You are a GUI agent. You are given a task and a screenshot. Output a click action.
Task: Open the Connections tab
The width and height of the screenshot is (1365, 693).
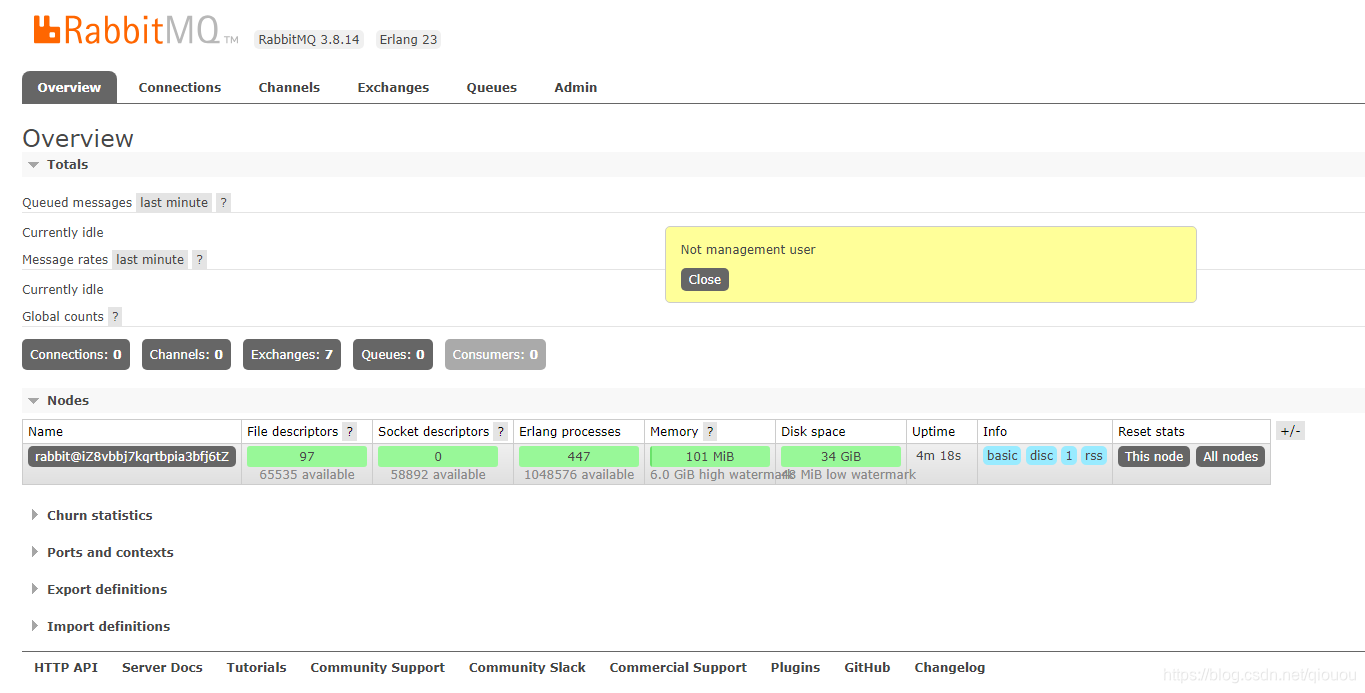click(180, 87)
